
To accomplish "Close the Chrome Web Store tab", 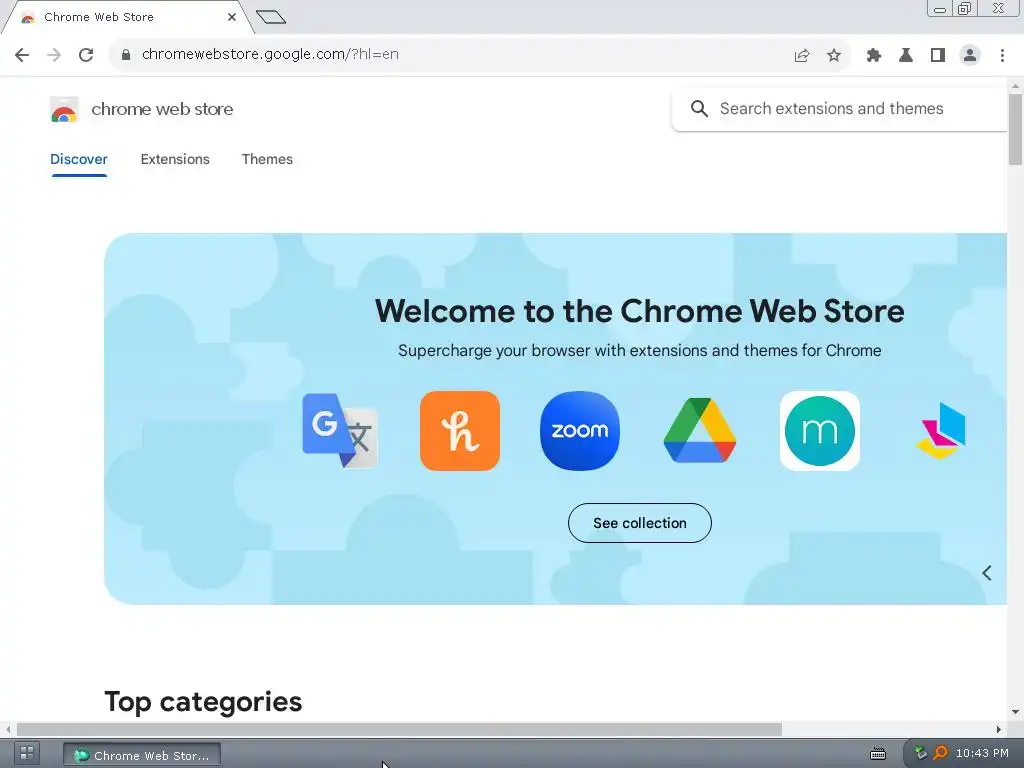I will pyautogui.click(x=232, y=17).
